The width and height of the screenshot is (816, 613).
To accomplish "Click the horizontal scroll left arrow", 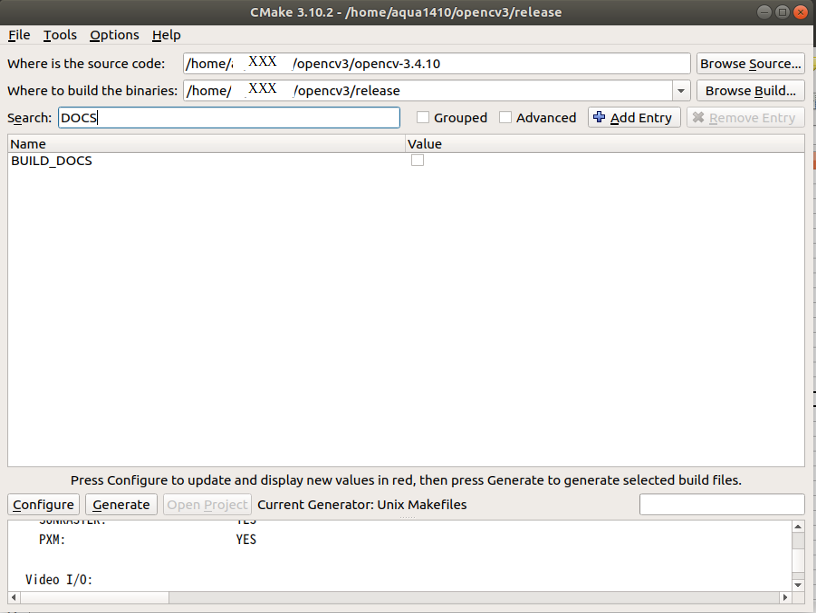I will (x=14, y=597).
